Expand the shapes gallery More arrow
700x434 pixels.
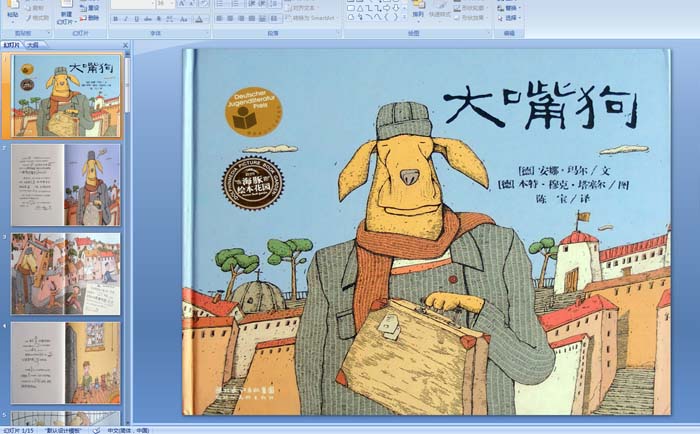404,17
